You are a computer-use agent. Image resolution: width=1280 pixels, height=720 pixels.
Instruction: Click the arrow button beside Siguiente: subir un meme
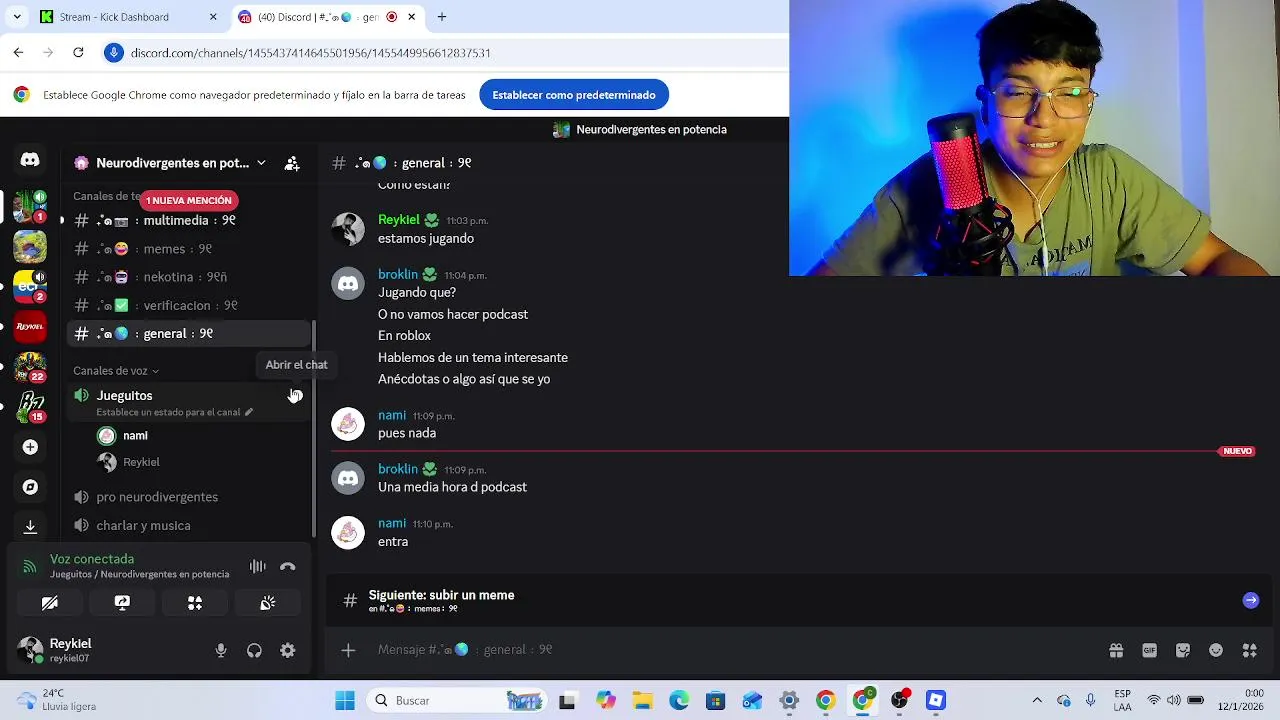[x=1250, y=600]
